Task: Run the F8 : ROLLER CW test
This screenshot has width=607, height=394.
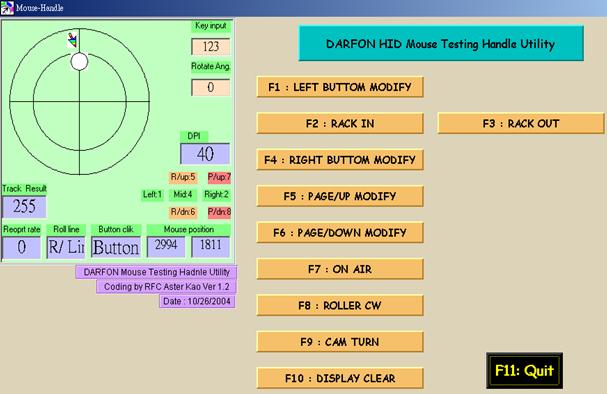Action: [x=340, y=305]
